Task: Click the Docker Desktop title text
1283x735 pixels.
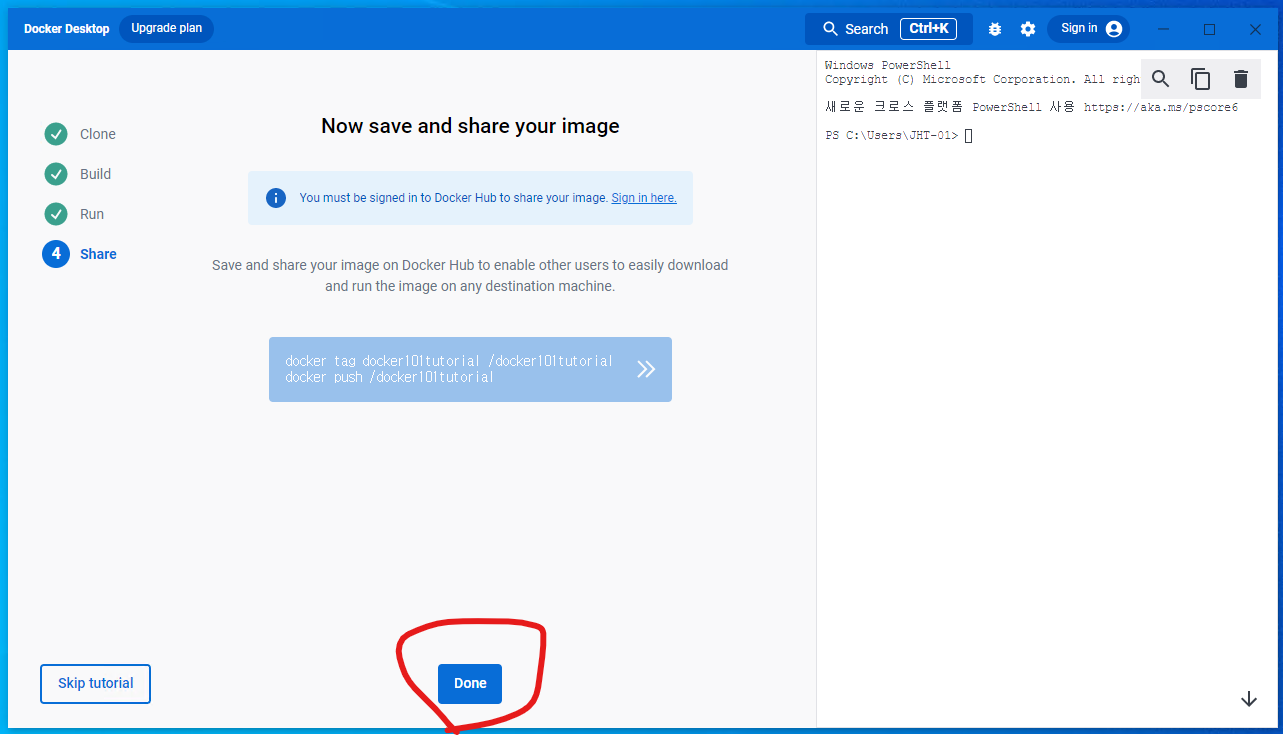Action: pyautogui.click(x=67, y=29)
